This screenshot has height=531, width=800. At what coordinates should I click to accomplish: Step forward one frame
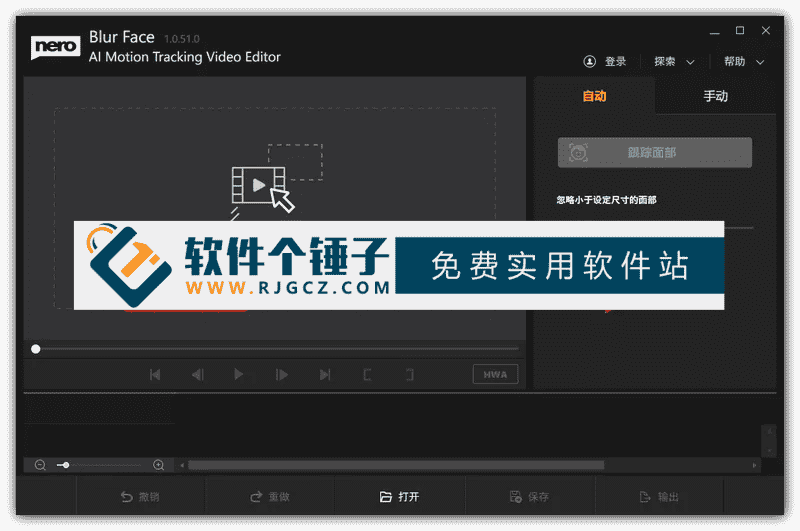pyautogui.click(x=282, y=375)
